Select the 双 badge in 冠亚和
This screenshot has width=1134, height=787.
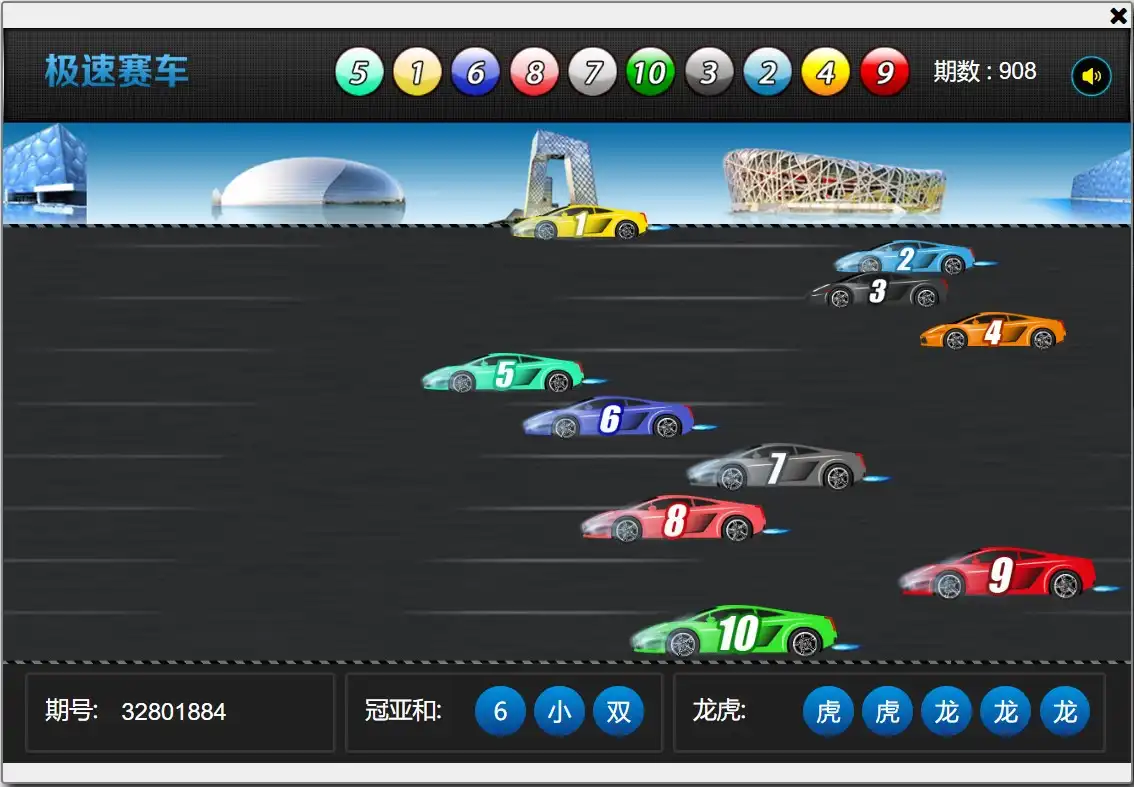[x=618, y=711]
